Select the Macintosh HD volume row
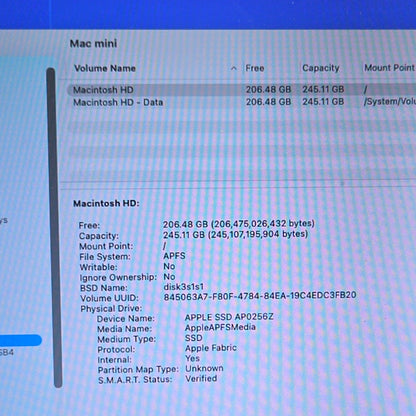 (241, 89)
